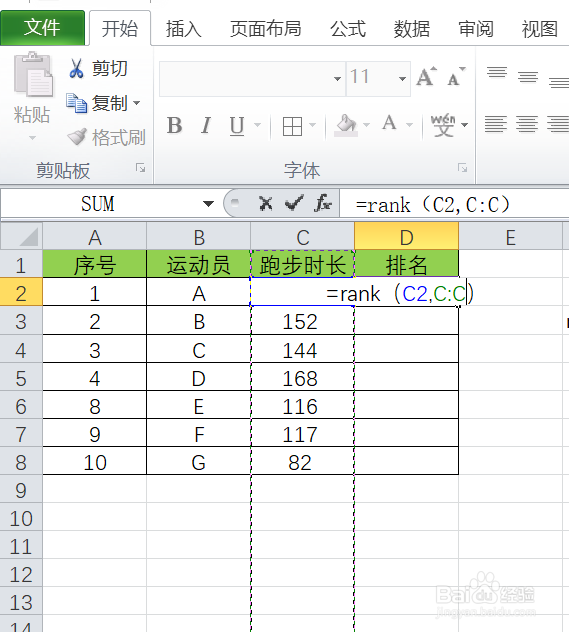
Task: Select column D header
Action: [x=407, y=237]
